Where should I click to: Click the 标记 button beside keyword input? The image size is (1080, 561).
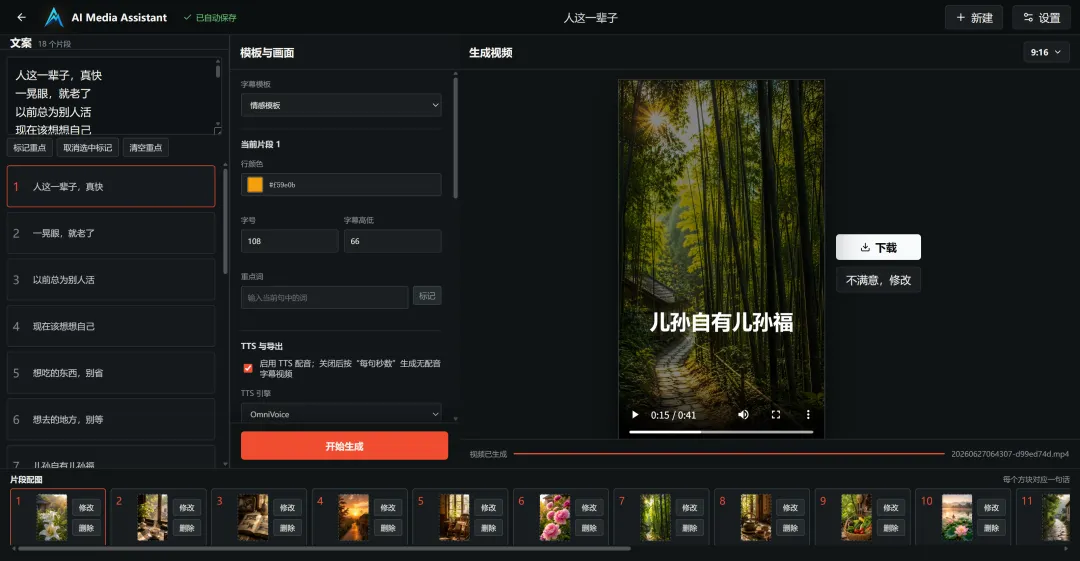pyautogui.click(x=427, y=296)
